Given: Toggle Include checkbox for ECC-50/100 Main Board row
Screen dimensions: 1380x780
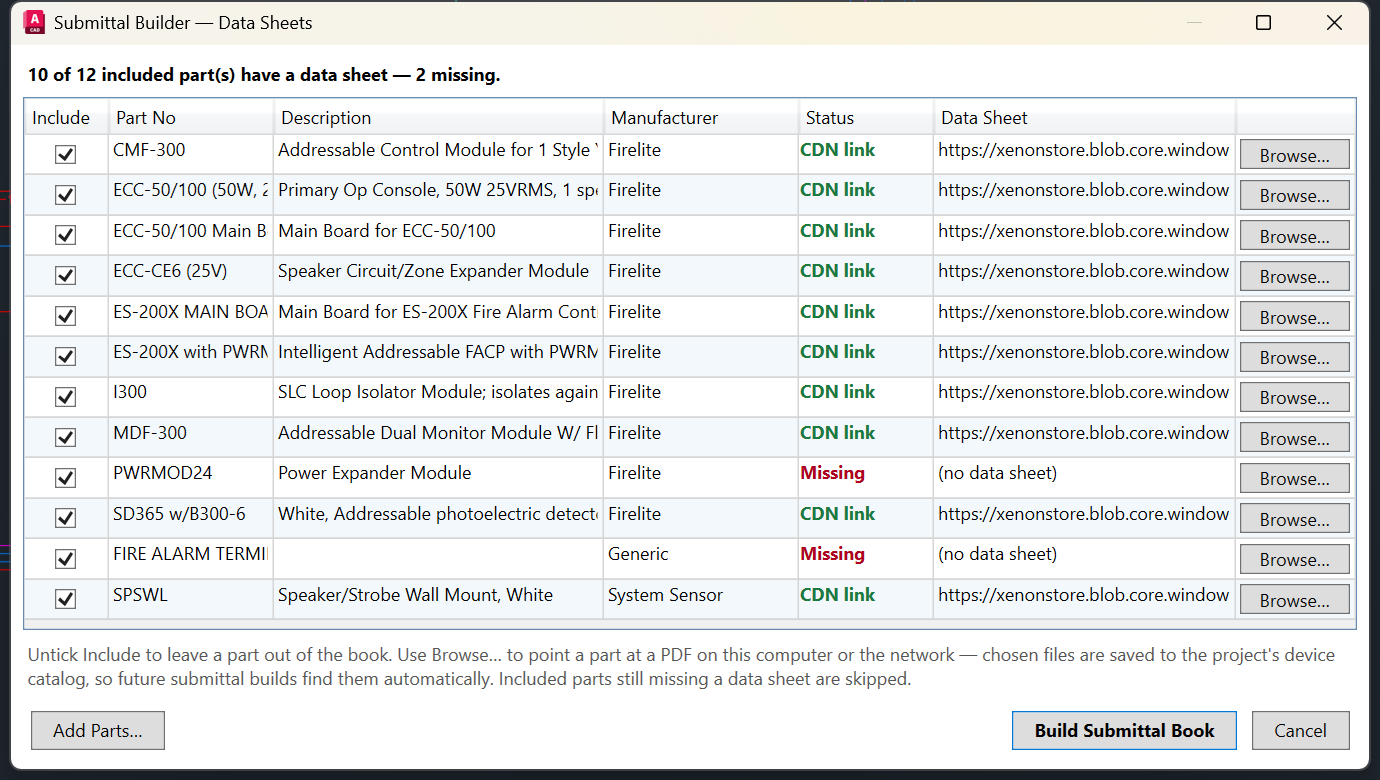Looking at the screenshot, I should point(65,236).
